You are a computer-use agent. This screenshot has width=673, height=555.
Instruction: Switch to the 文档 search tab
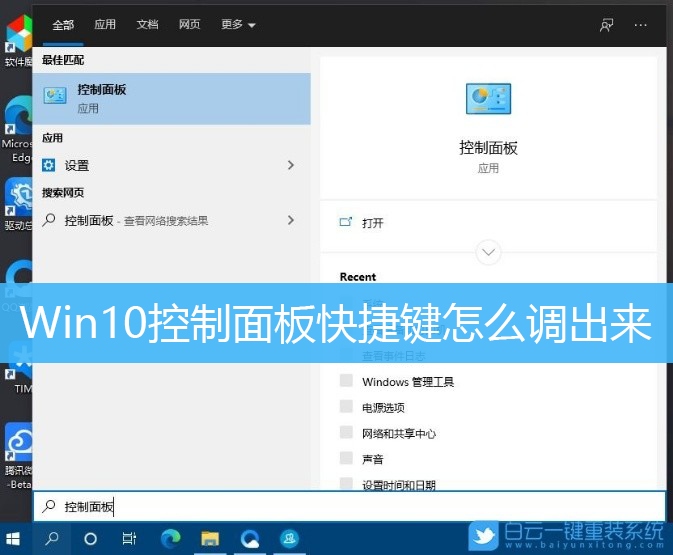click(x=147, y=25)
